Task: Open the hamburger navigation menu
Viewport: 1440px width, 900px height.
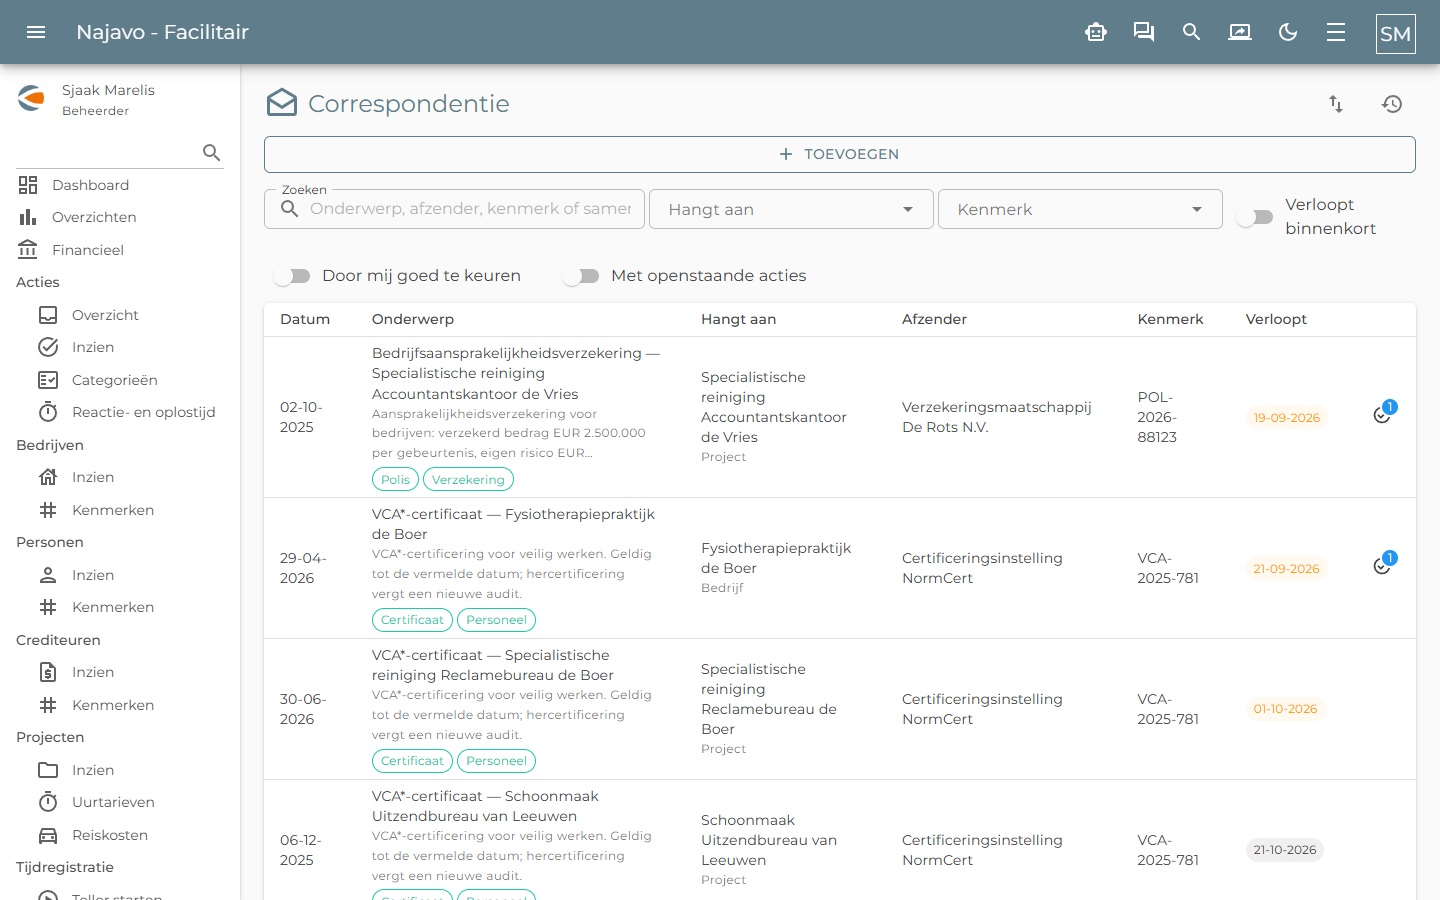Action: 36,32
